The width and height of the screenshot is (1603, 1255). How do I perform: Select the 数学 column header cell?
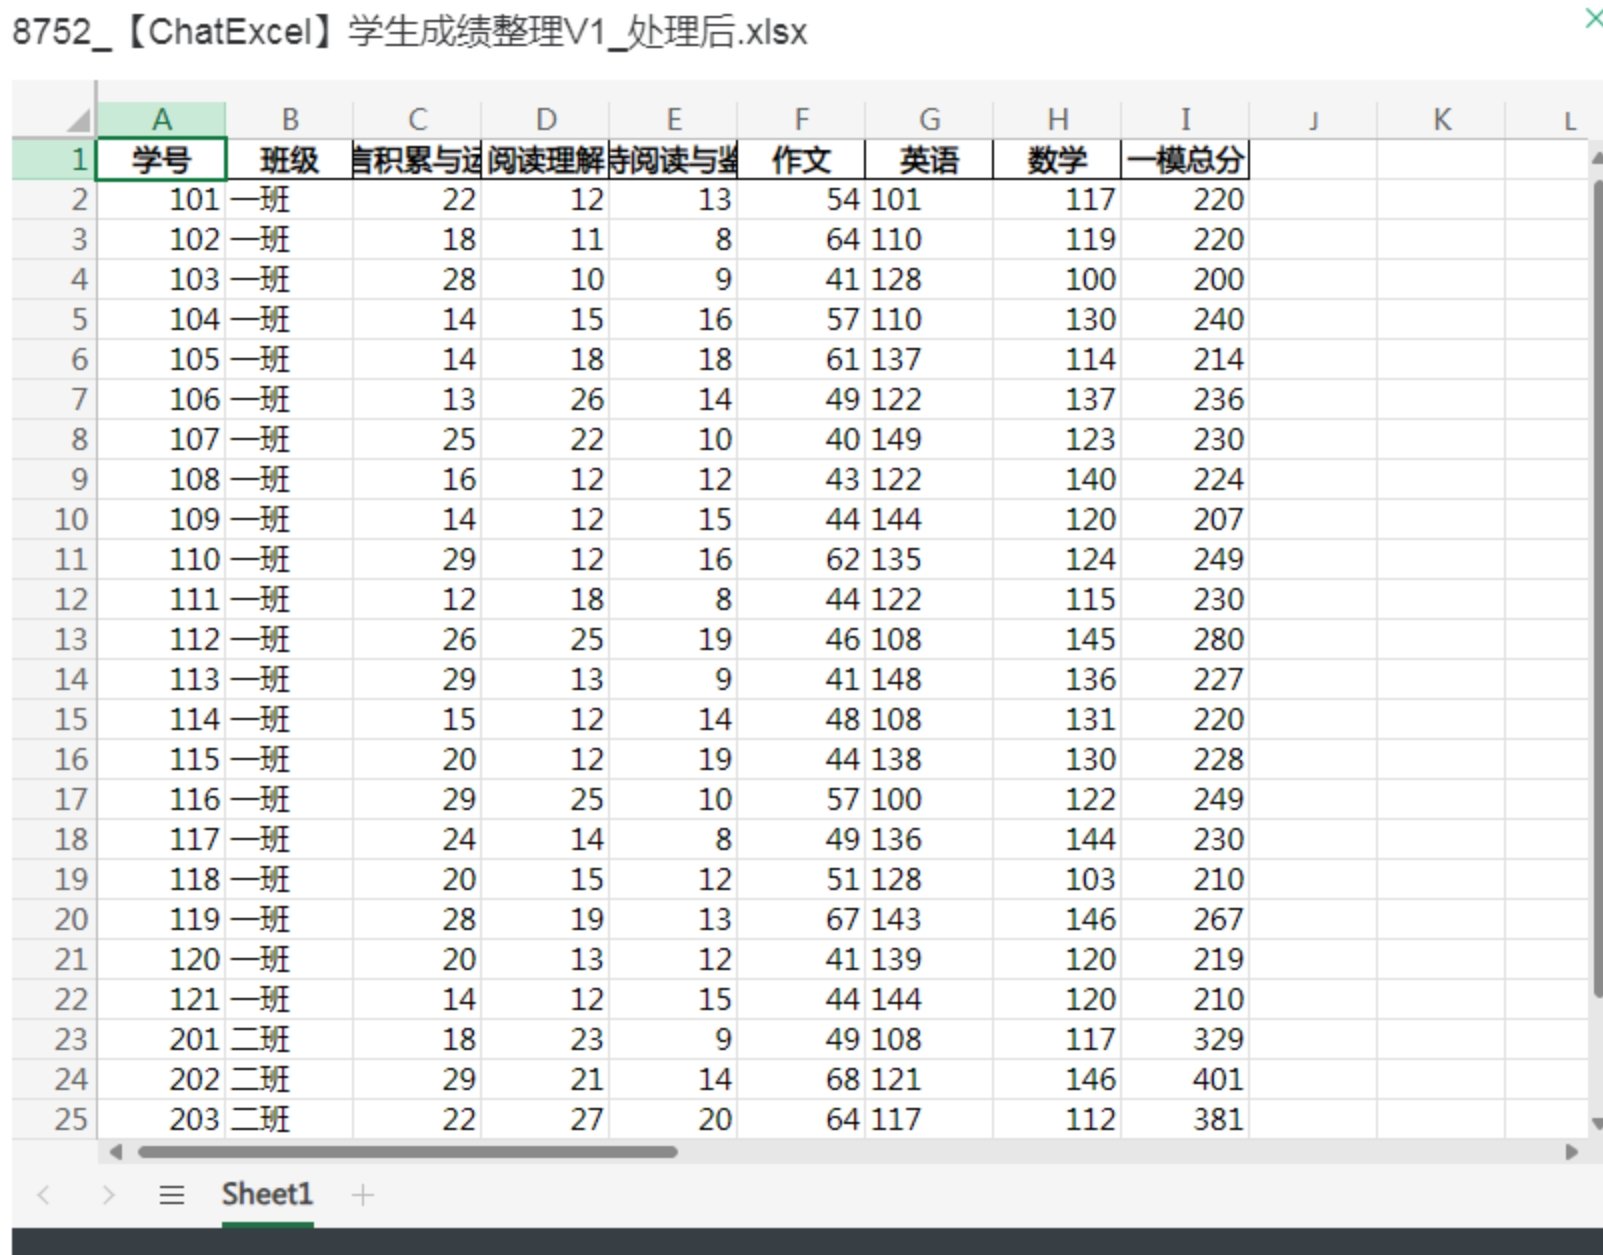point(1057,159)
